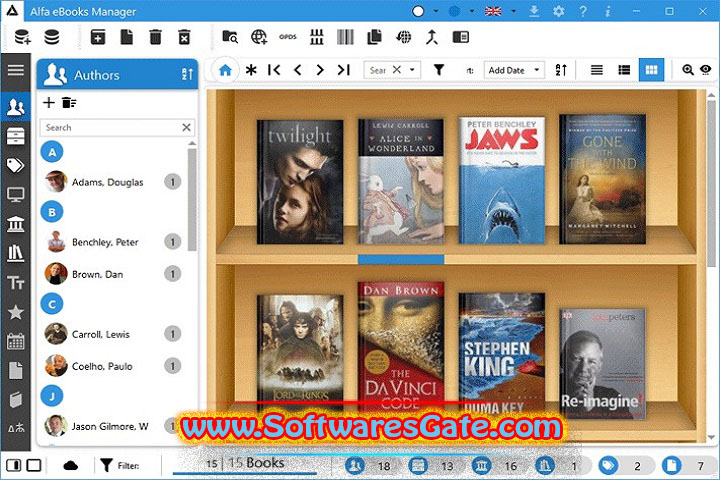Jump to last page arrow

click(x=343, y=70)
